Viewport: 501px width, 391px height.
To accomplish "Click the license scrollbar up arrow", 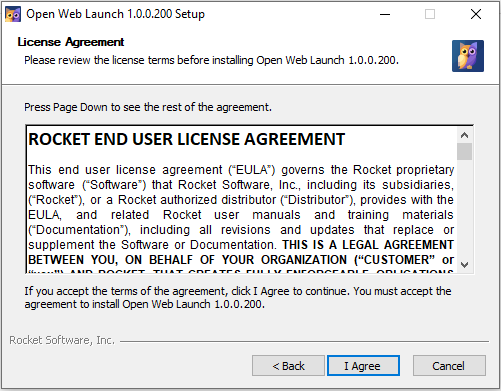I will click(x=464, y=135).
